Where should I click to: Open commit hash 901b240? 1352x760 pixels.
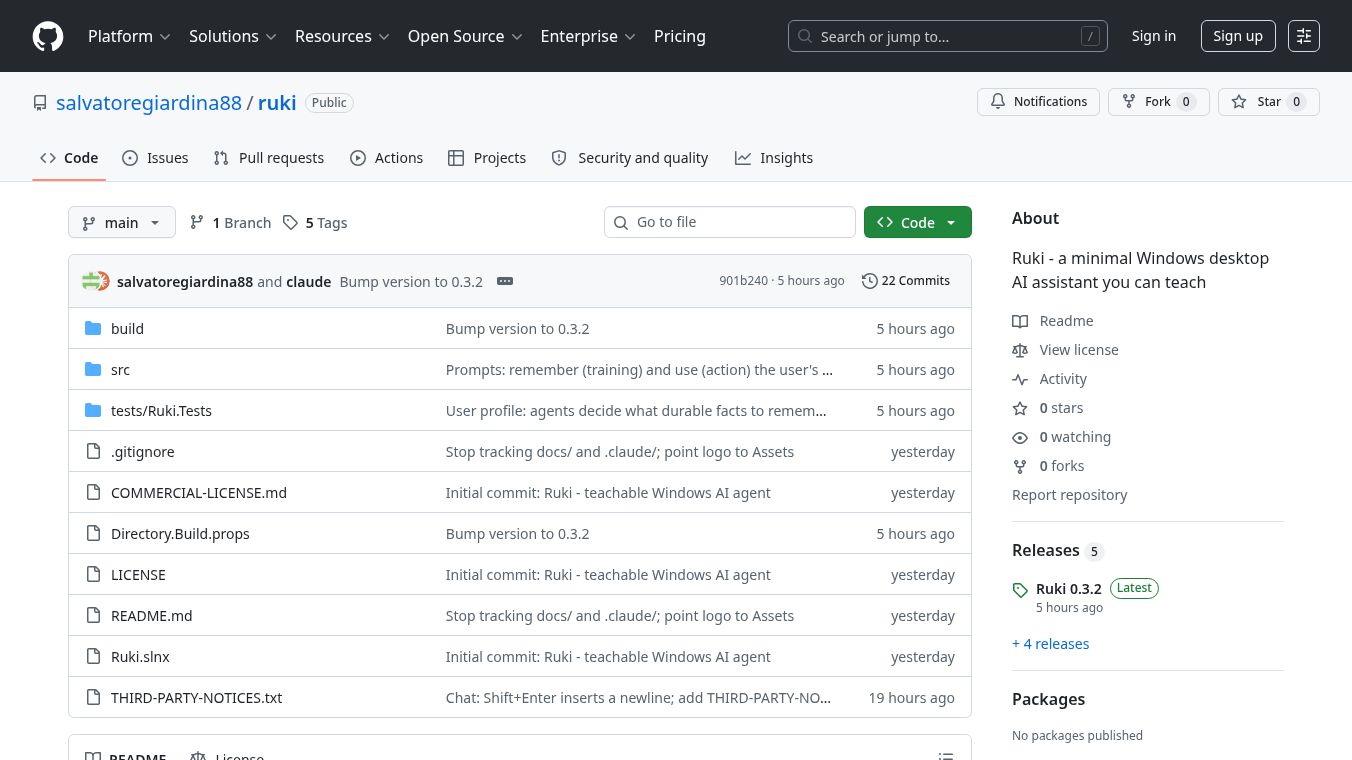743,281
